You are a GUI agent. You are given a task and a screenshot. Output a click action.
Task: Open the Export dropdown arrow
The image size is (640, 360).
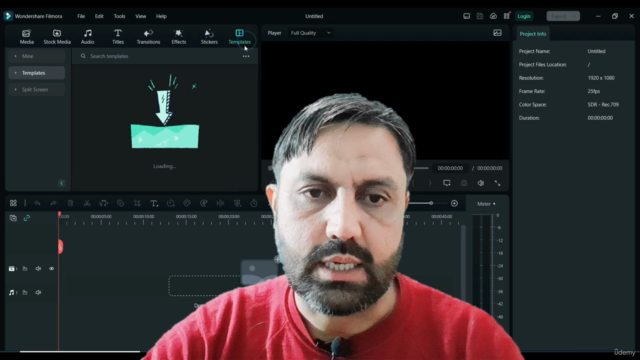575,16
